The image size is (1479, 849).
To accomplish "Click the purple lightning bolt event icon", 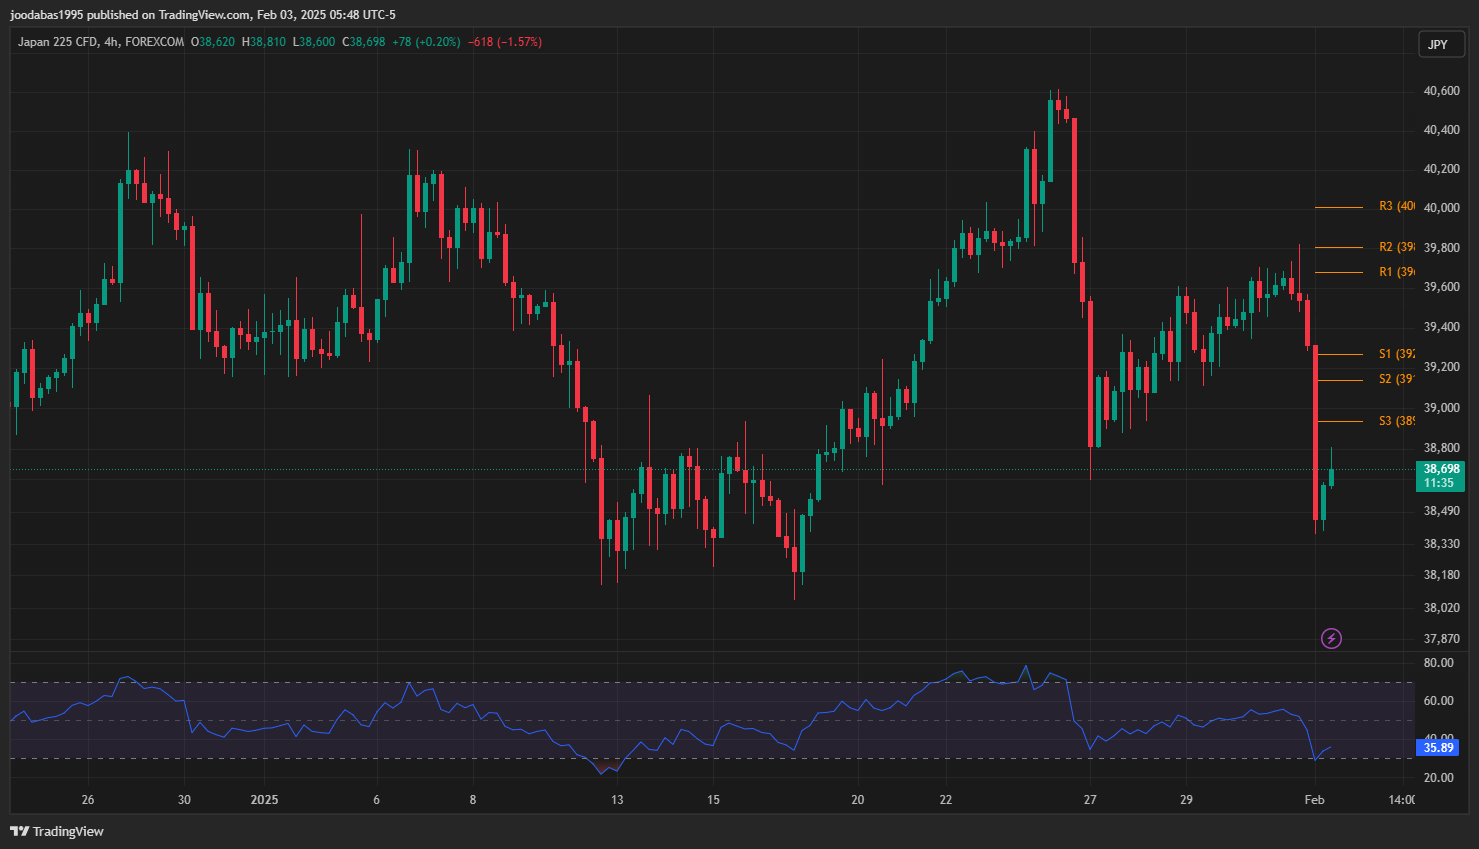I will click(1331, 638).
